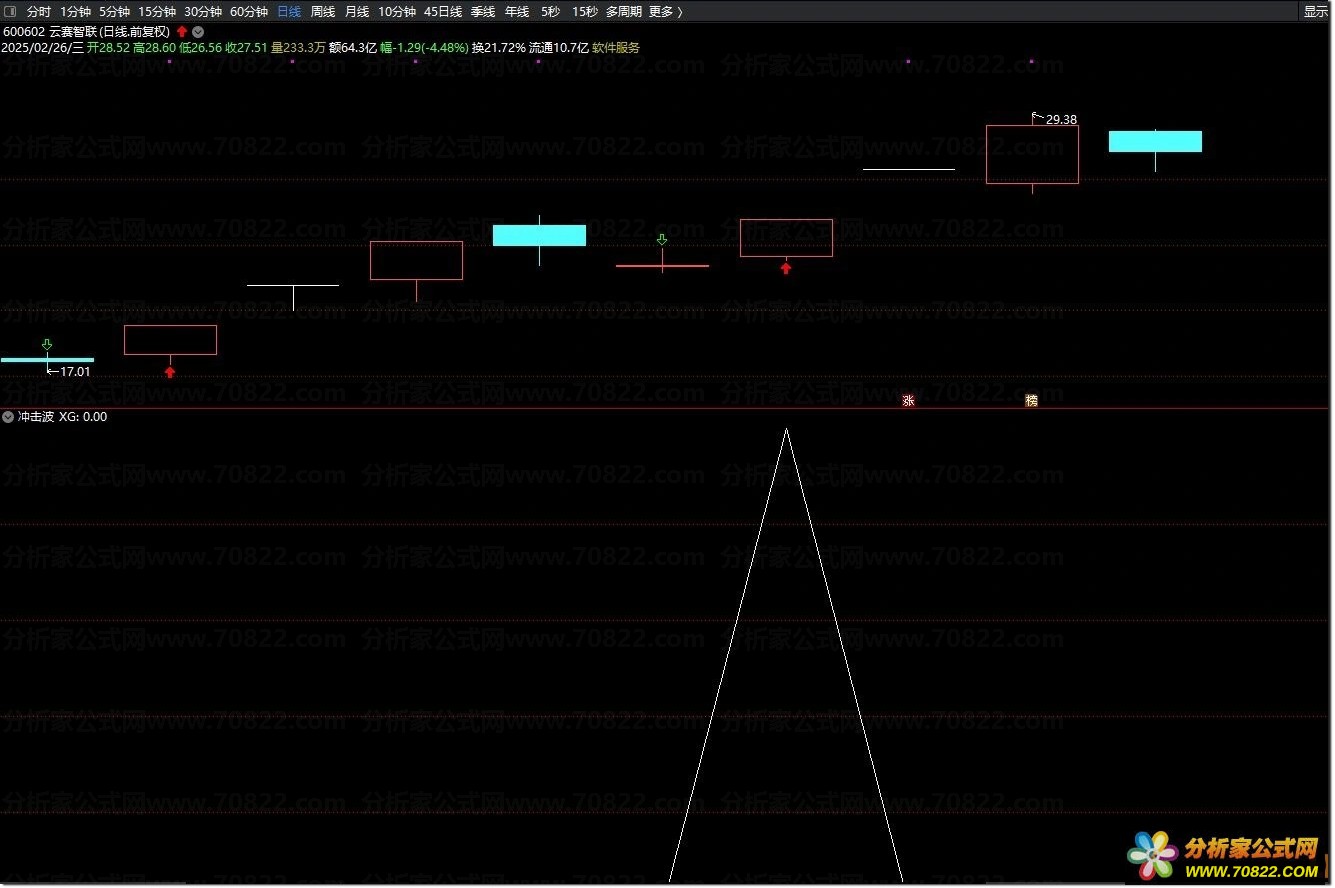Click the 29.38 high price label
1335x888 pixels.
(1061, 119)
